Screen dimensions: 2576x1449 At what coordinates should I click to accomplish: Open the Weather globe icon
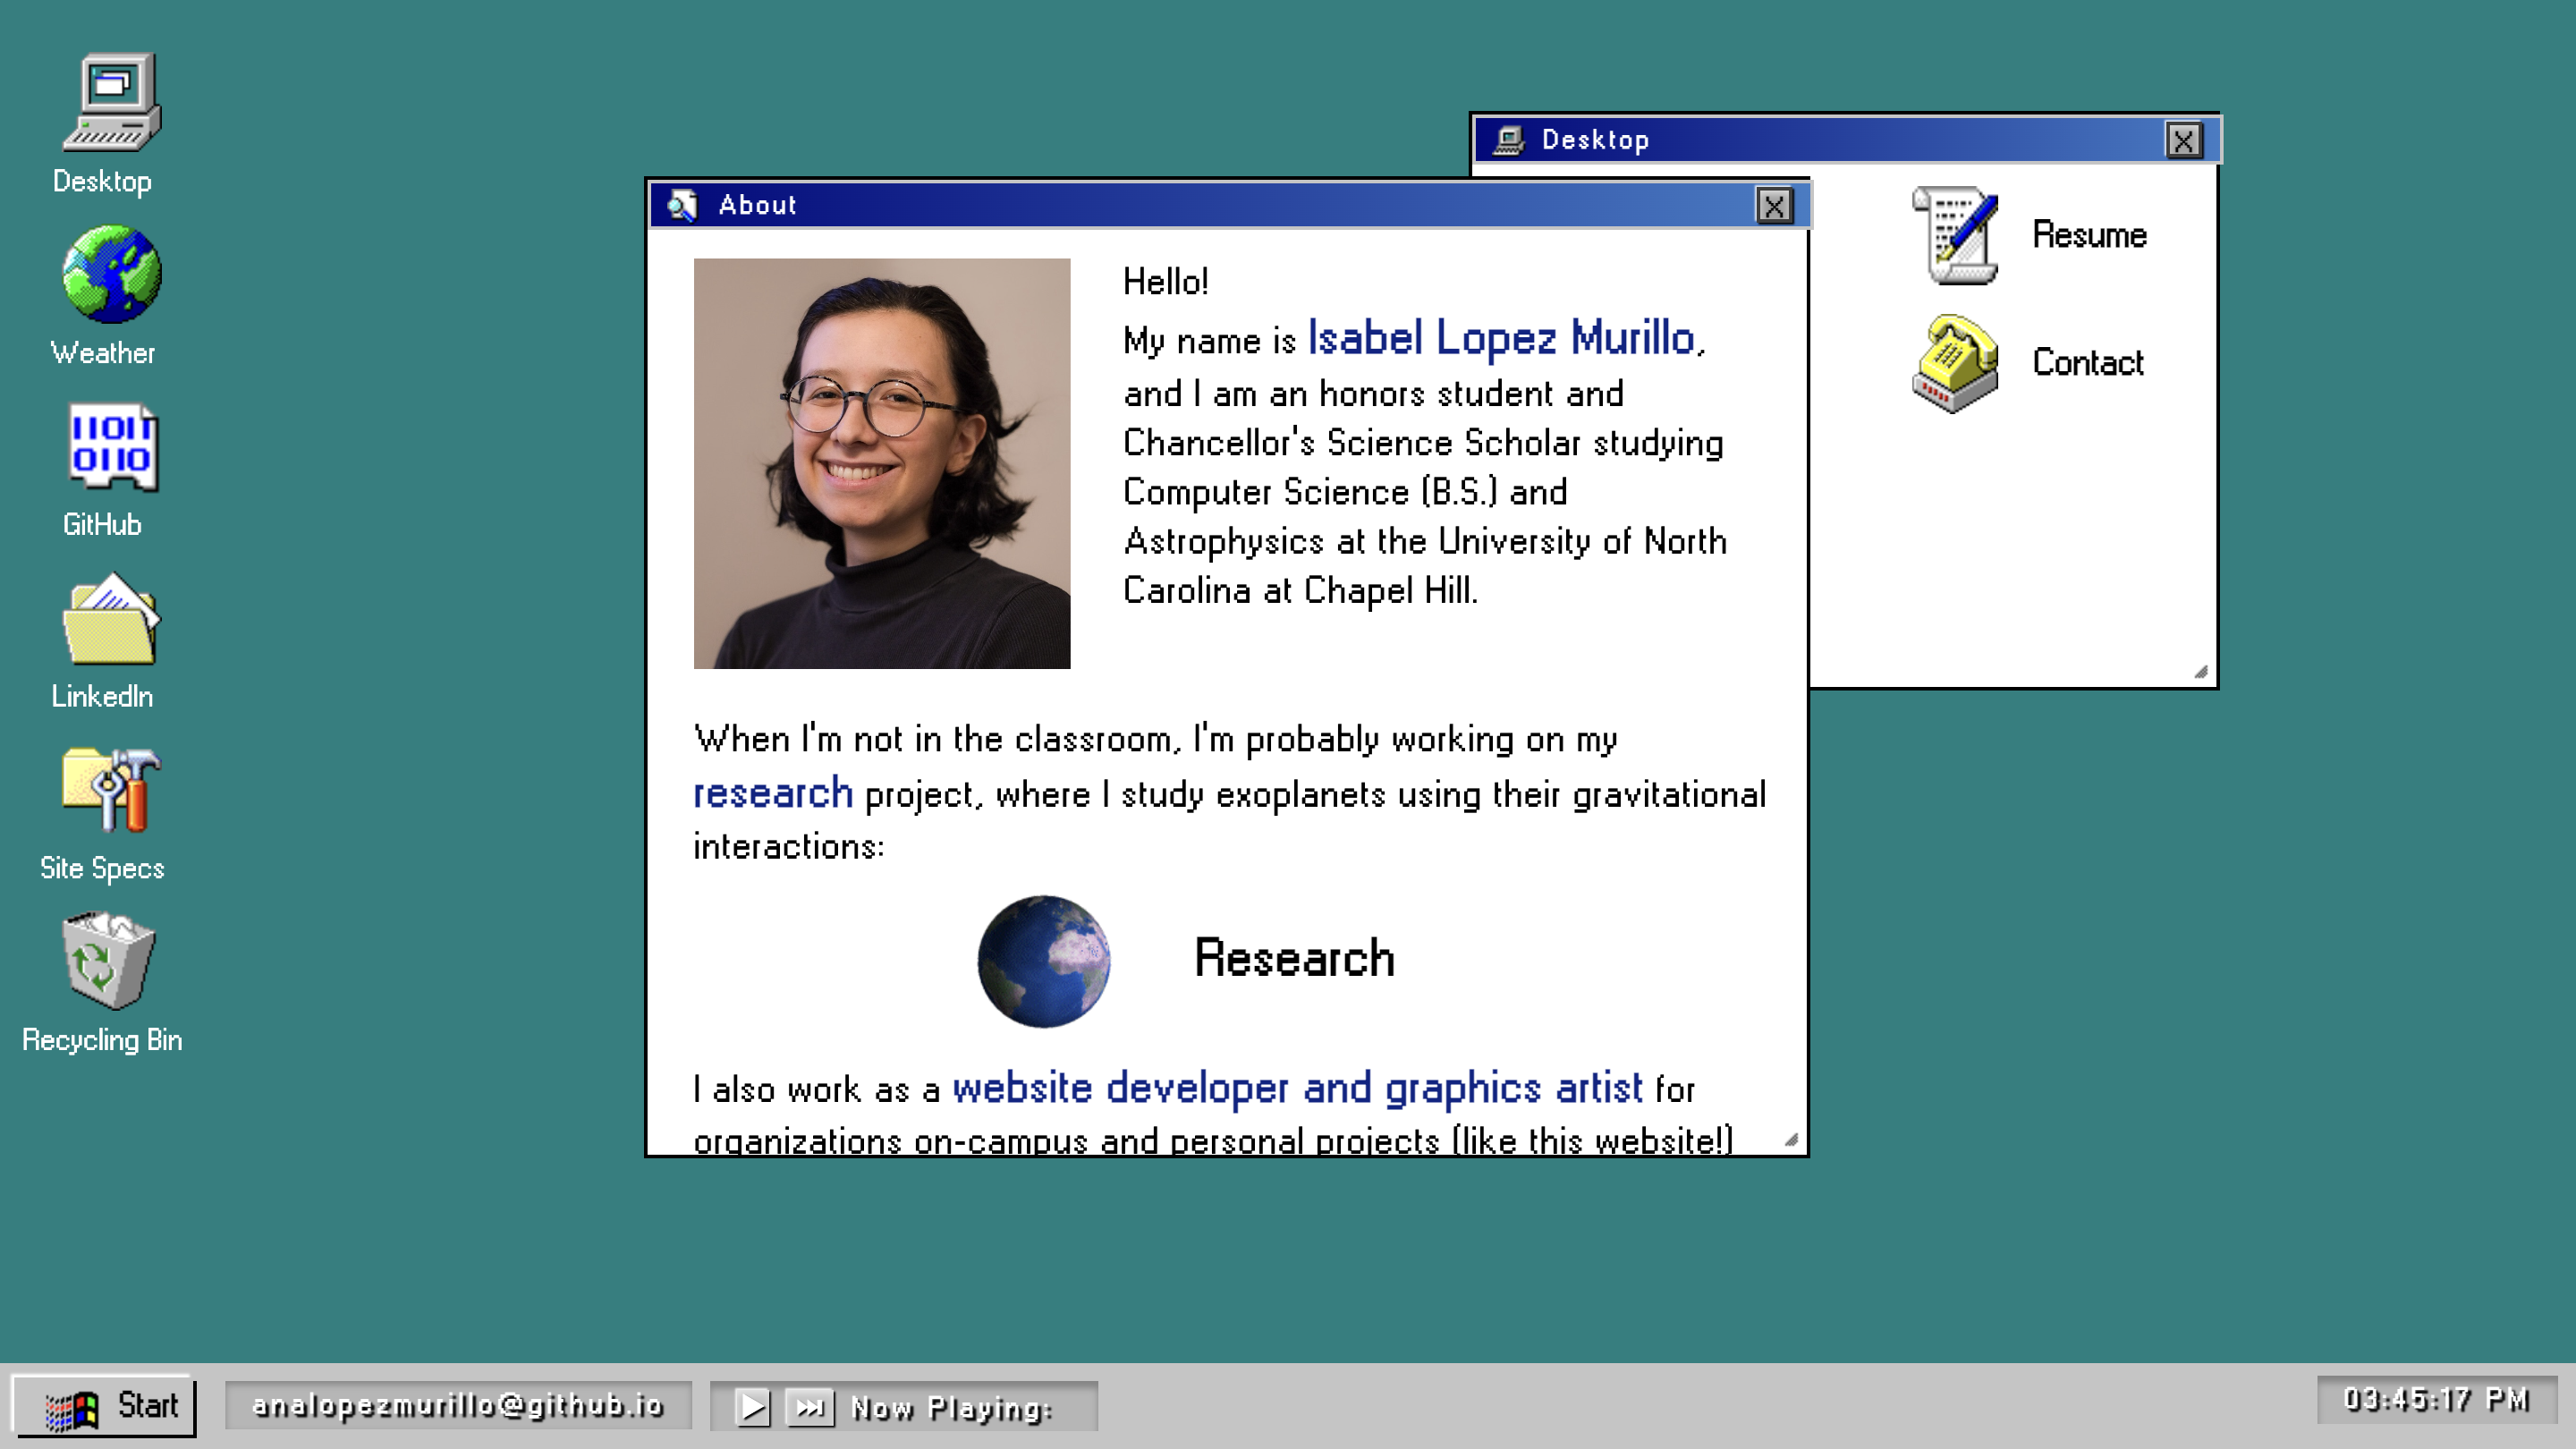tap(110, 274)
